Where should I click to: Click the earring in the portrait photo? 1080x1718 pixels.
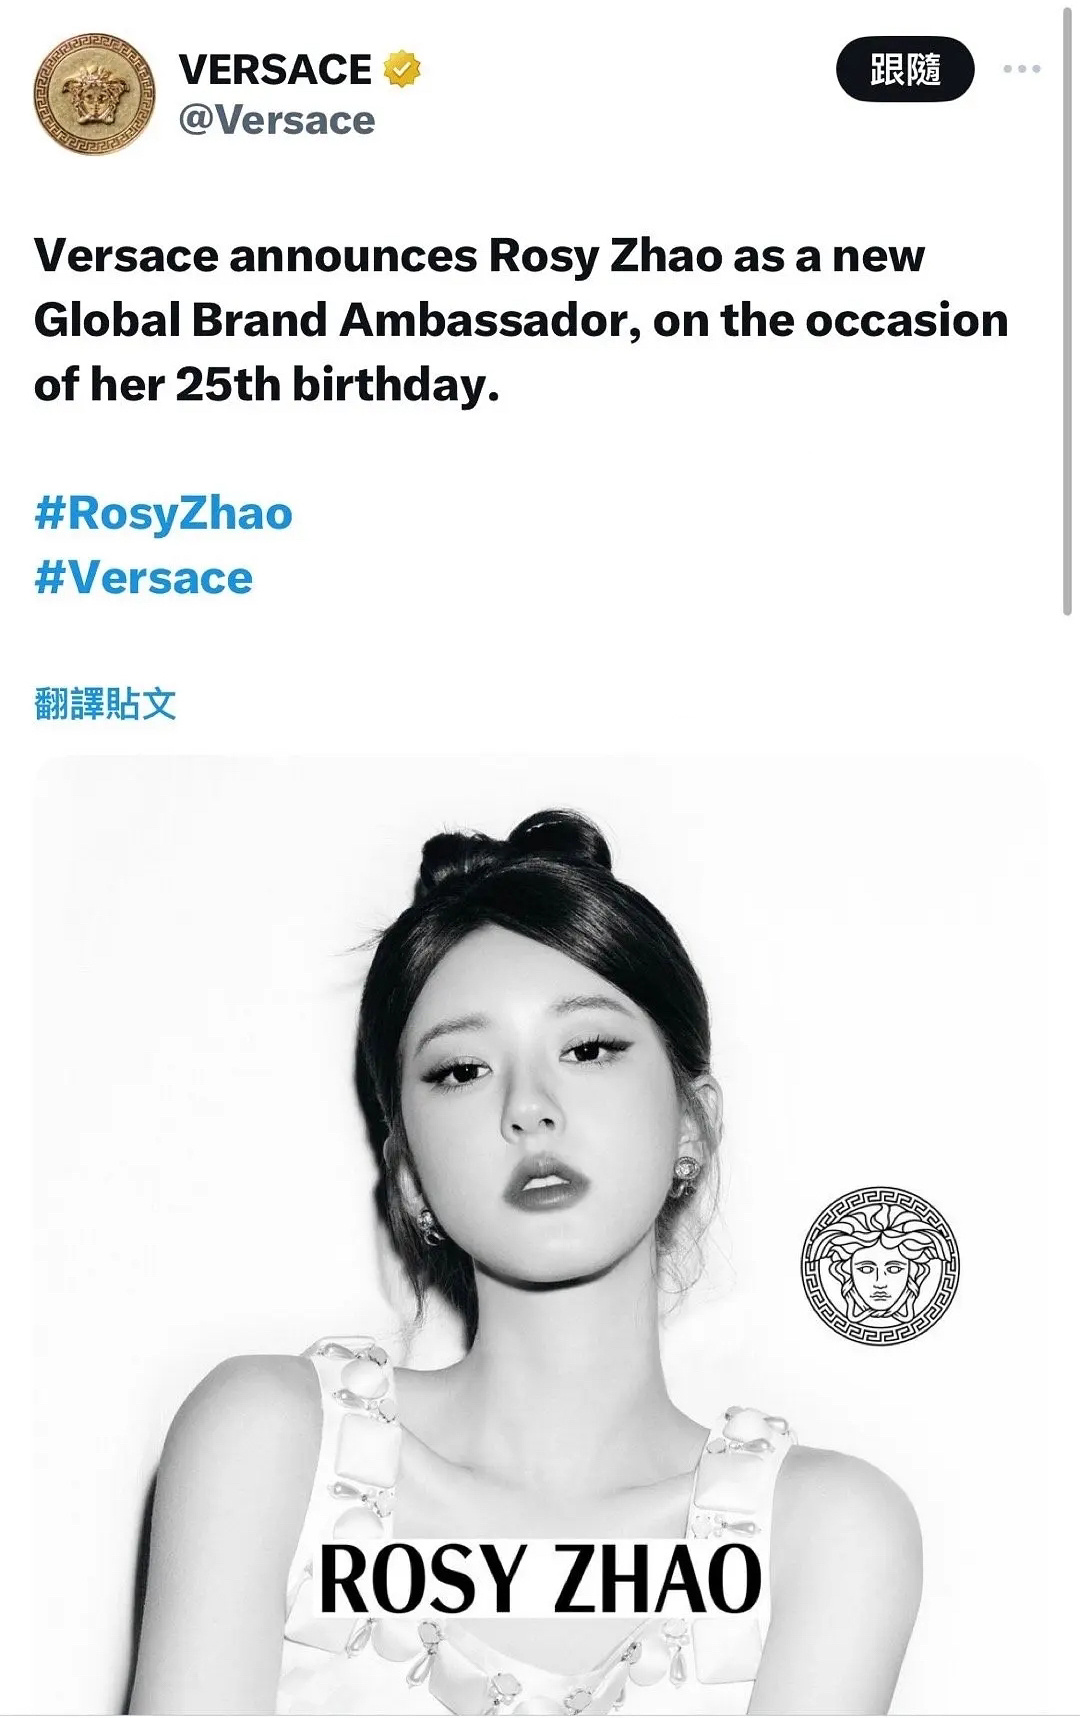pyautogui.click(x=687, y=1169)
